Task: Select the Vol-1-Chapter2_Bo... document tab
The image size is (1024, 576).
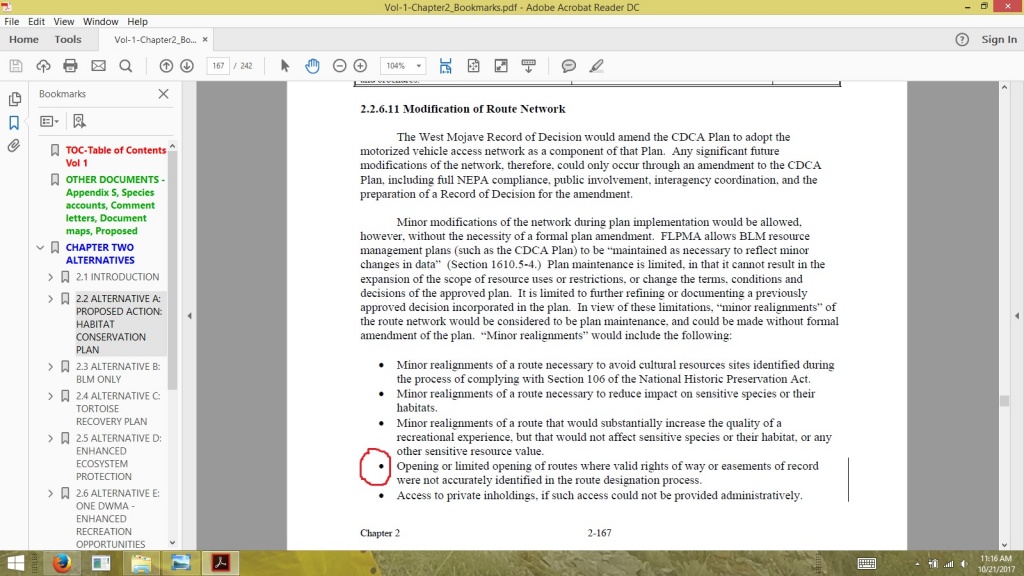Action: pos(155,39)
